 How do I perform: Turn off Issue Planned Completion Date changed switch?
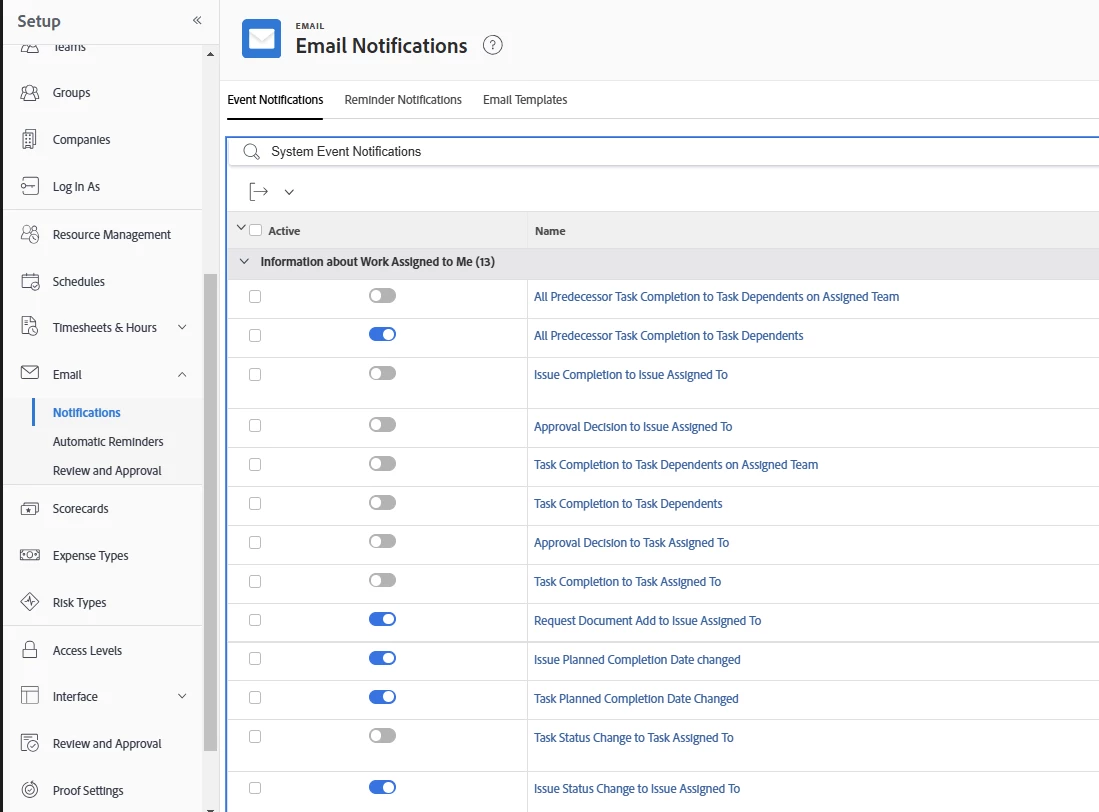[382, 658]
